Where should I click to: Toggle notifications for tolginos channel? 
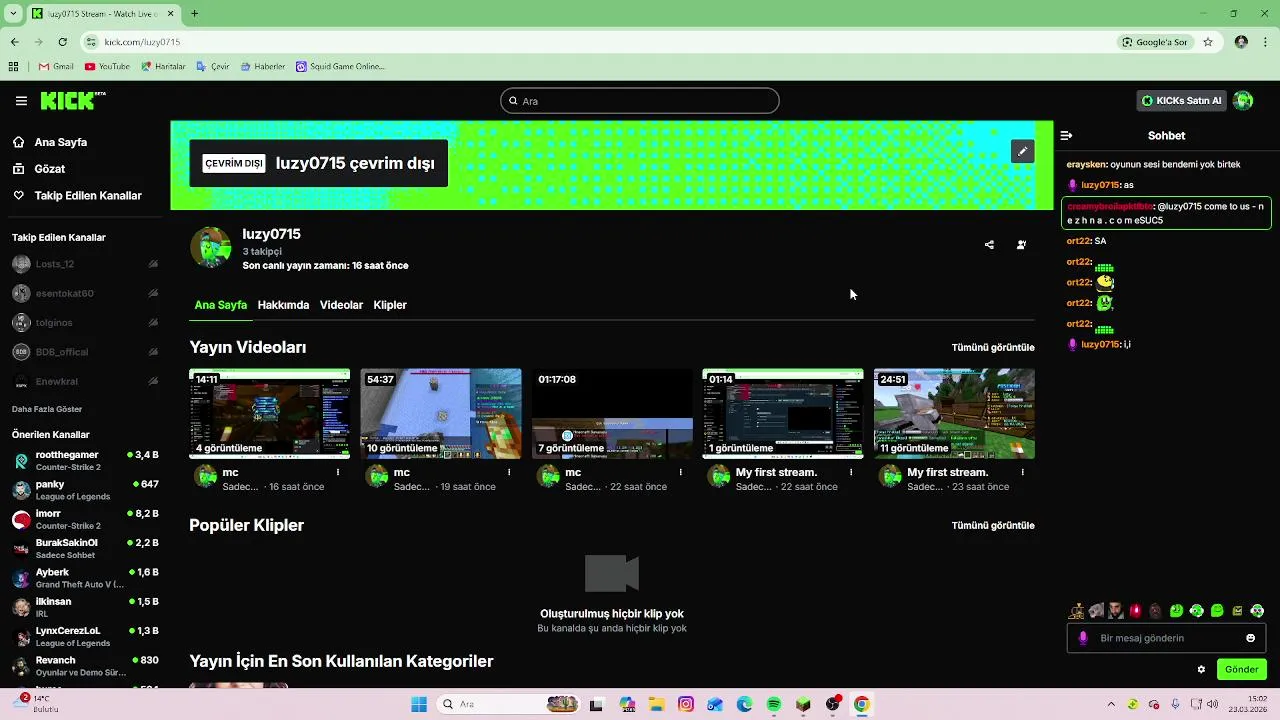153,323
